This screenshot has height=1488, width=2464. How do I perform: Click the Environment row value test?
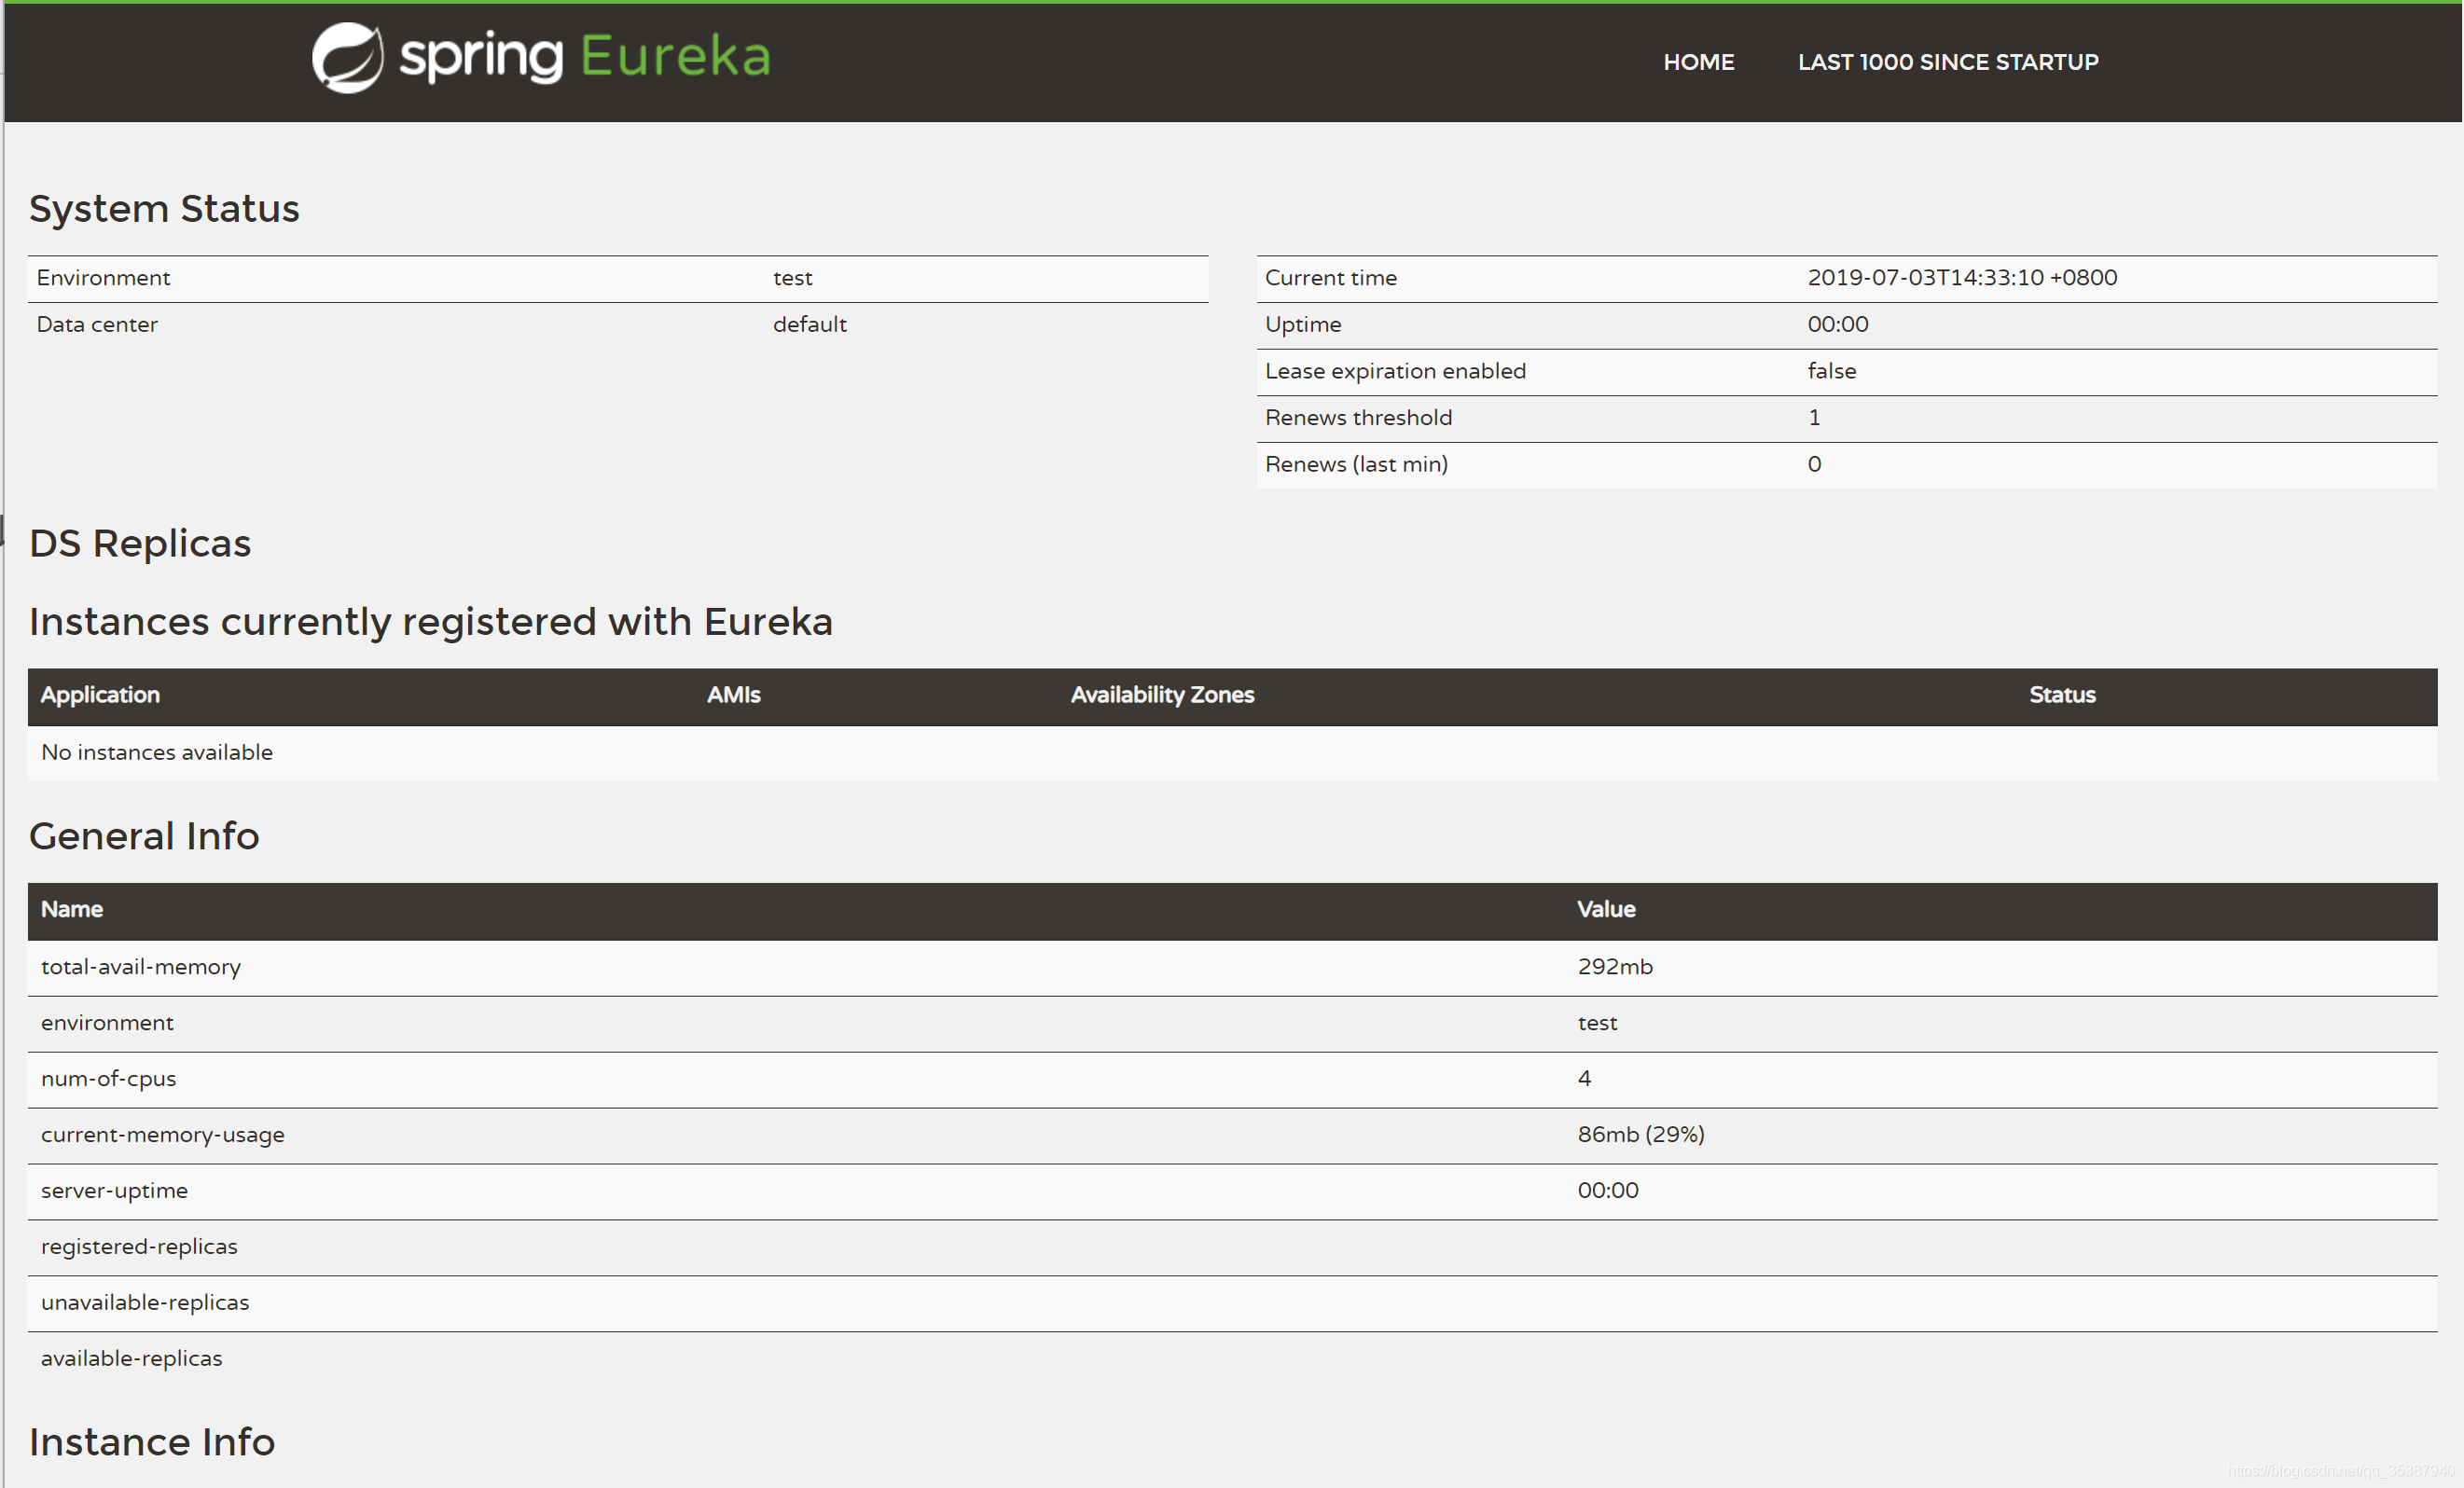point(792,278)
